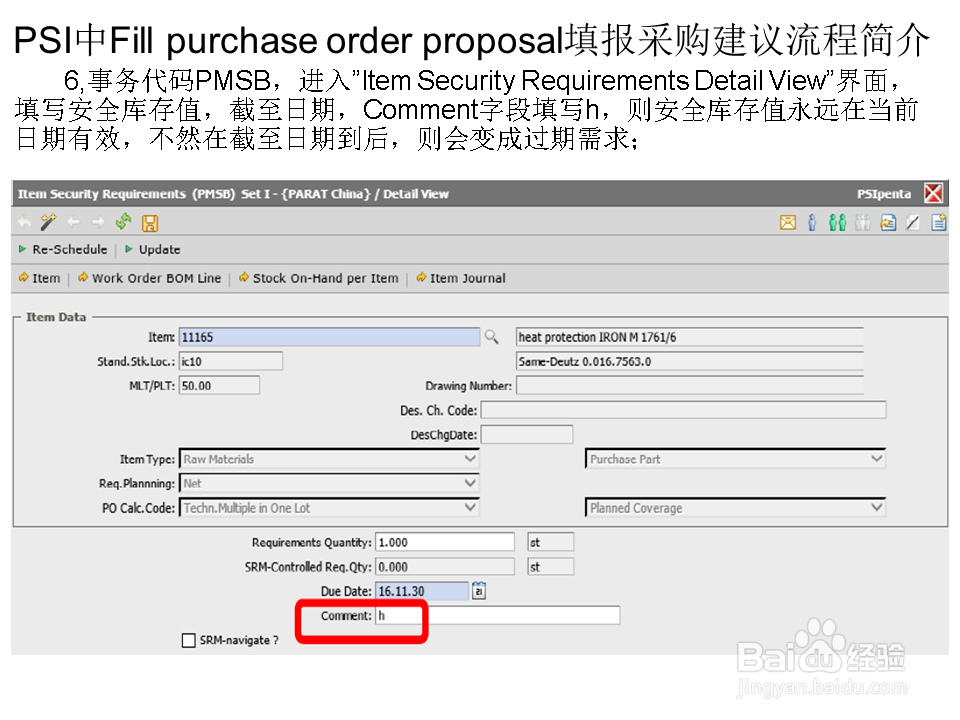This screenshot has height=720, width=960.
Task: Click the refresh arrows icon
Action: pyautogui.click(x=122, y=223)
